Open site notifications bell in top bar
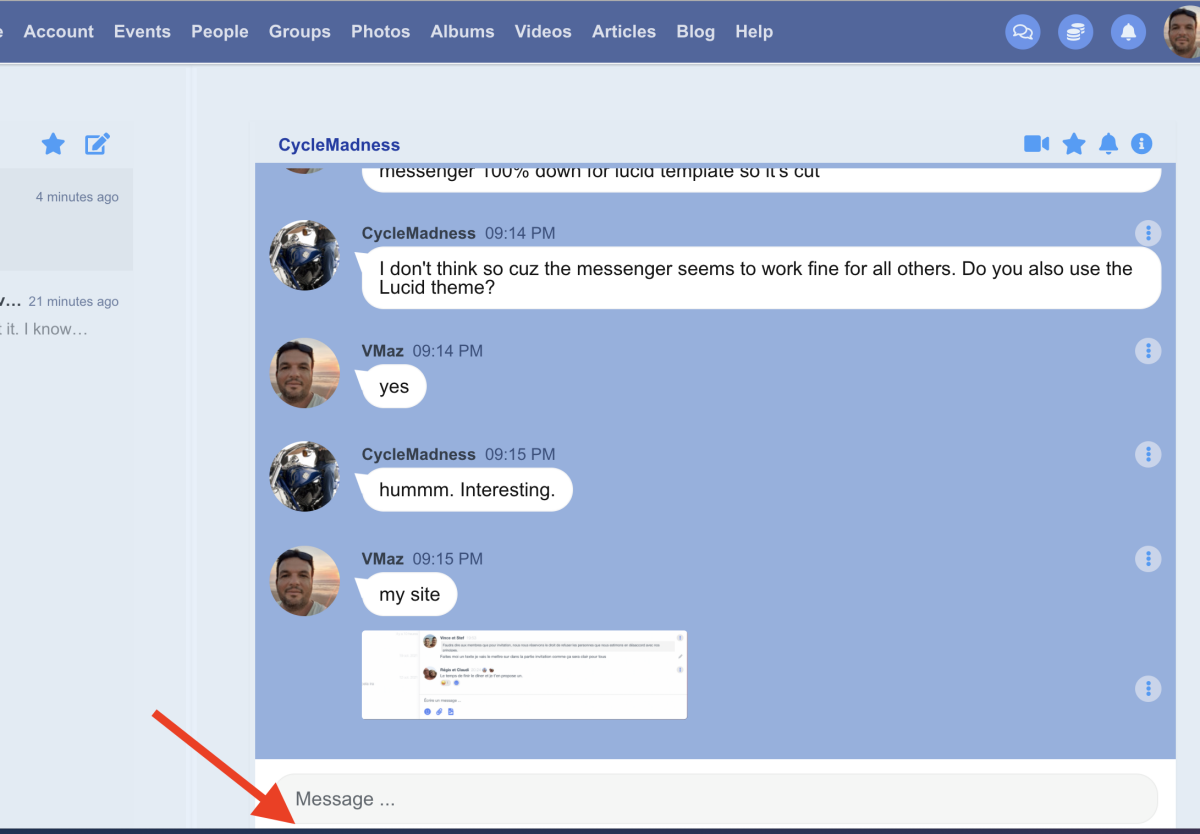 1128,32
